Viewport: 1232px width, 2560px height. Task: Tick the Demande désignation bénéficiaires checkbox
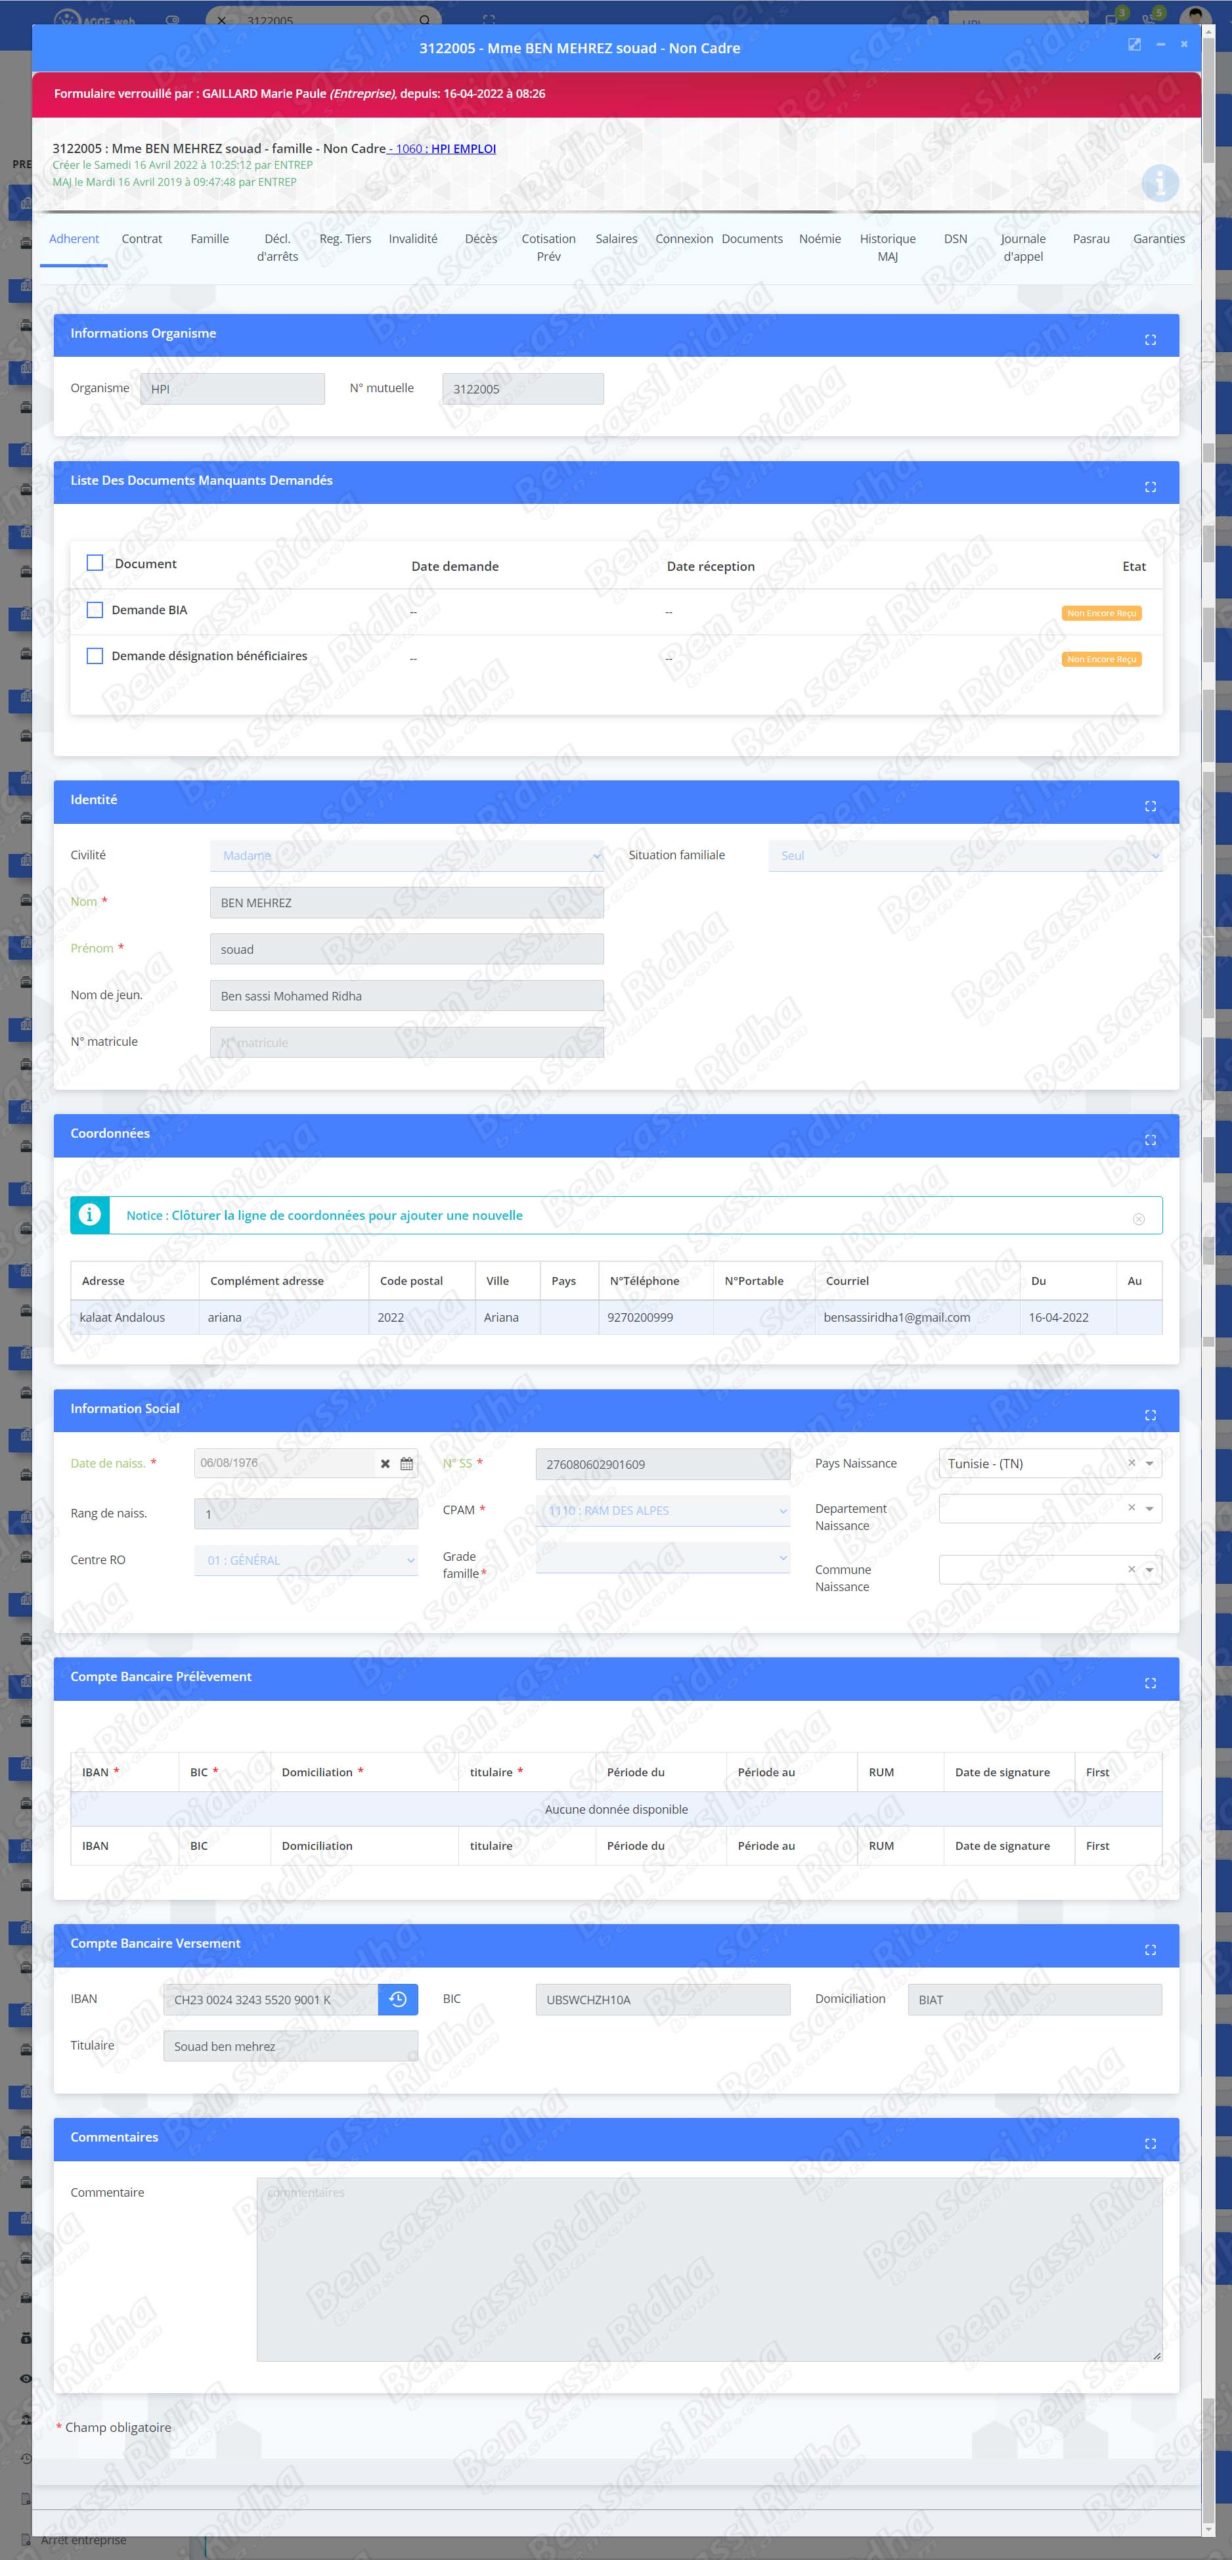click(x=95, y=656)
